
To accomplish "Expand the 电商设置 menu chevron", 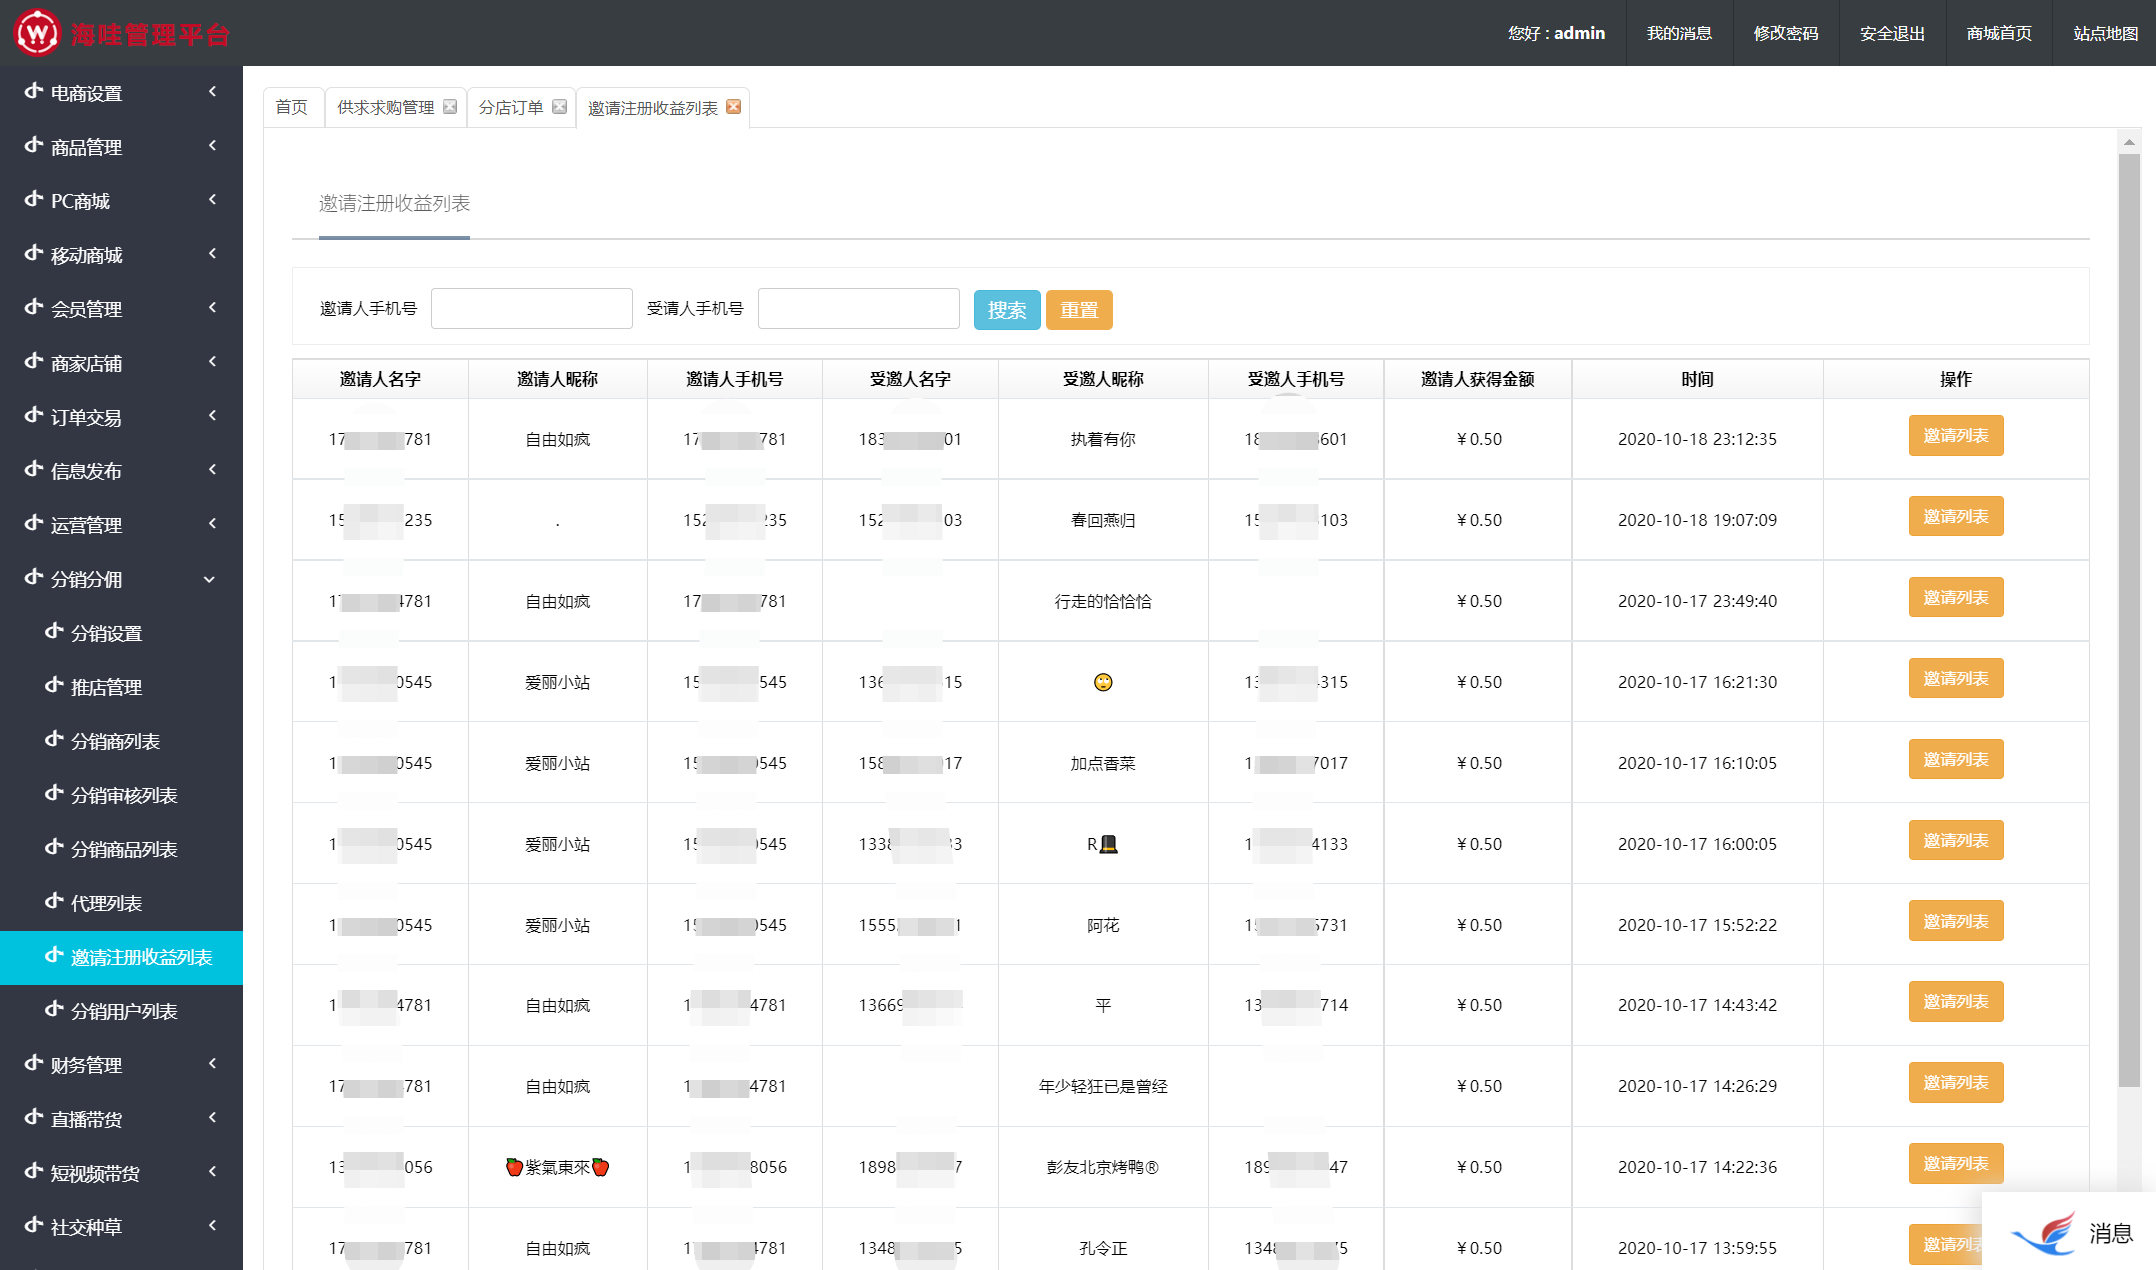I will click(212, 92).
